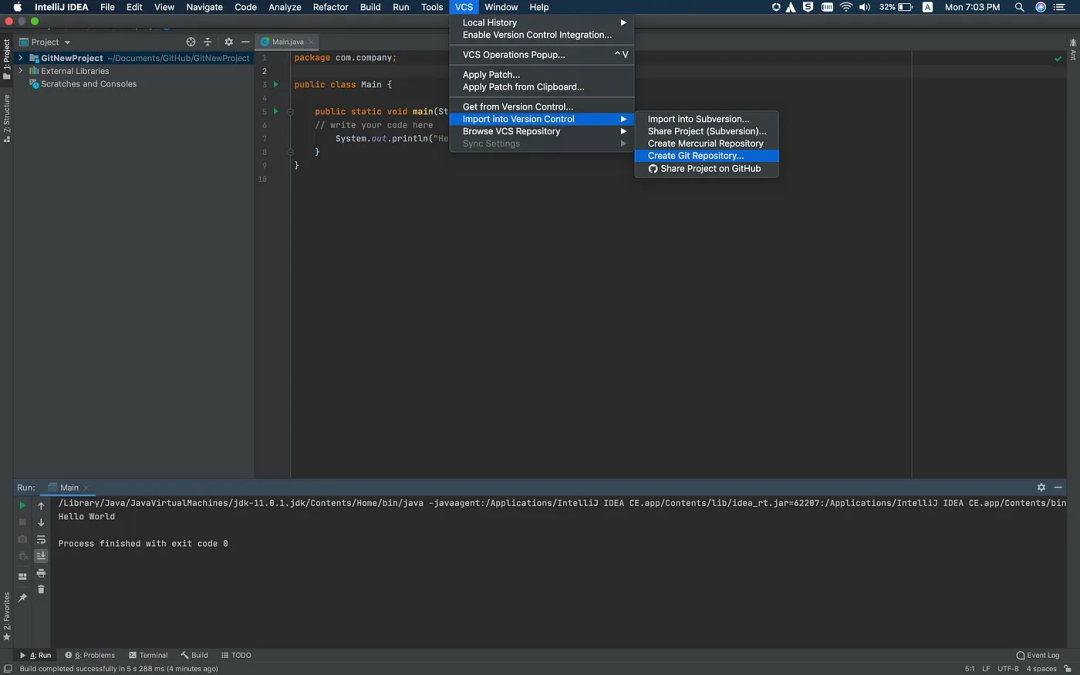
Task: Select Share Project on GitHub
Action: (x=707, y=168)
